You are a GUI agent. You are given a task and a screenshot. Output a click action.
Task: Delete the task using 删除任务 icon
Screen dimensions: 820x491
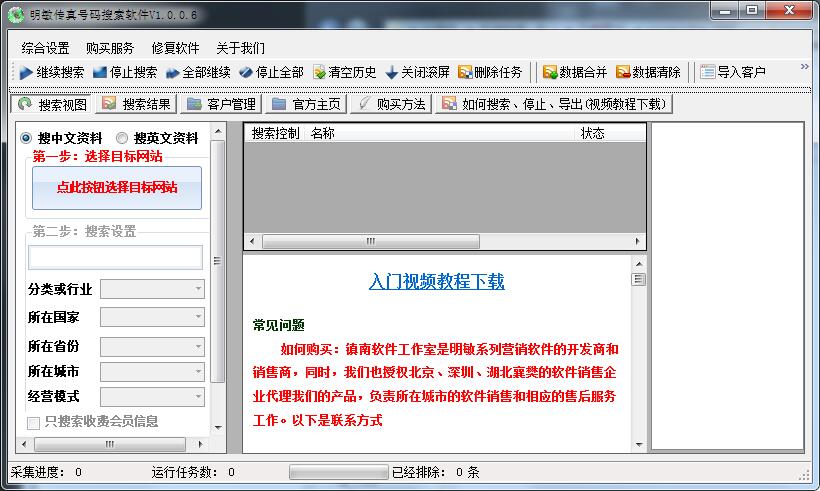point(465,72)
